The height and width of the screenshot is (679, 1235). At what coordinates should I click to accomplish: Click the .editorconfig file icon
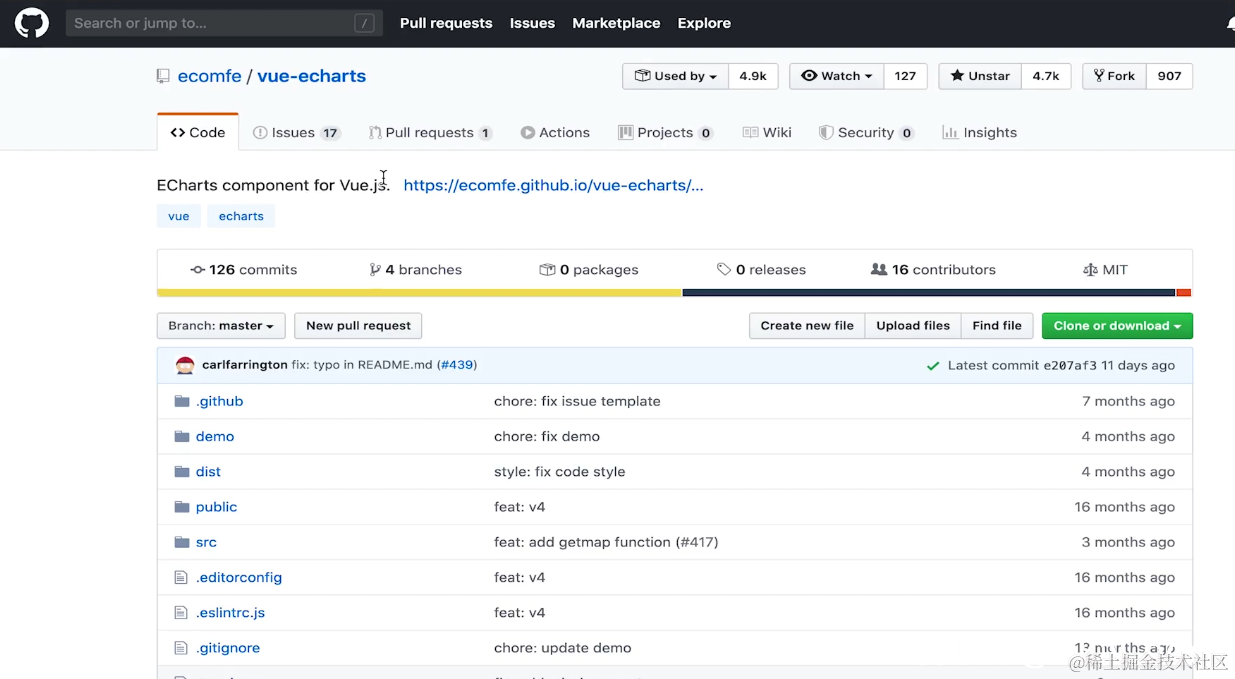(x=181, y=577)
